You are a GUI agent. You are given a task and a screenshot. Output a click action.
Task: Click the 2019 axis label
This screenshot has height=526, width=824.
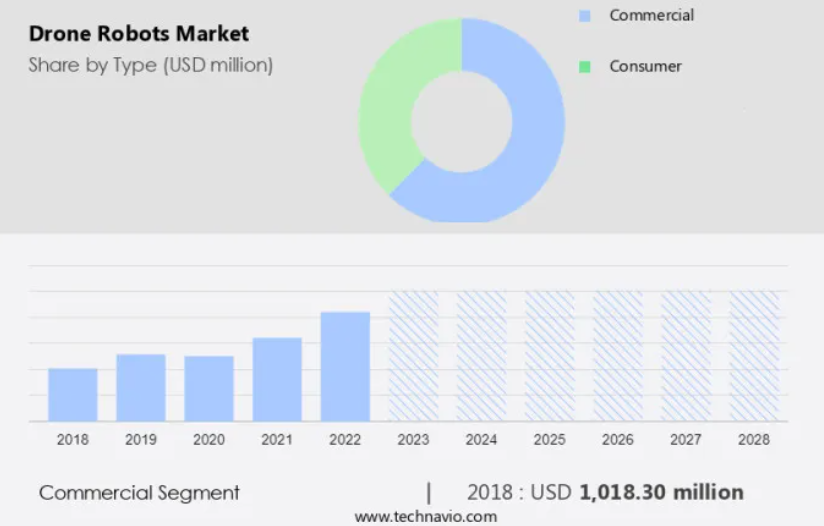click(x=141, y=439)
